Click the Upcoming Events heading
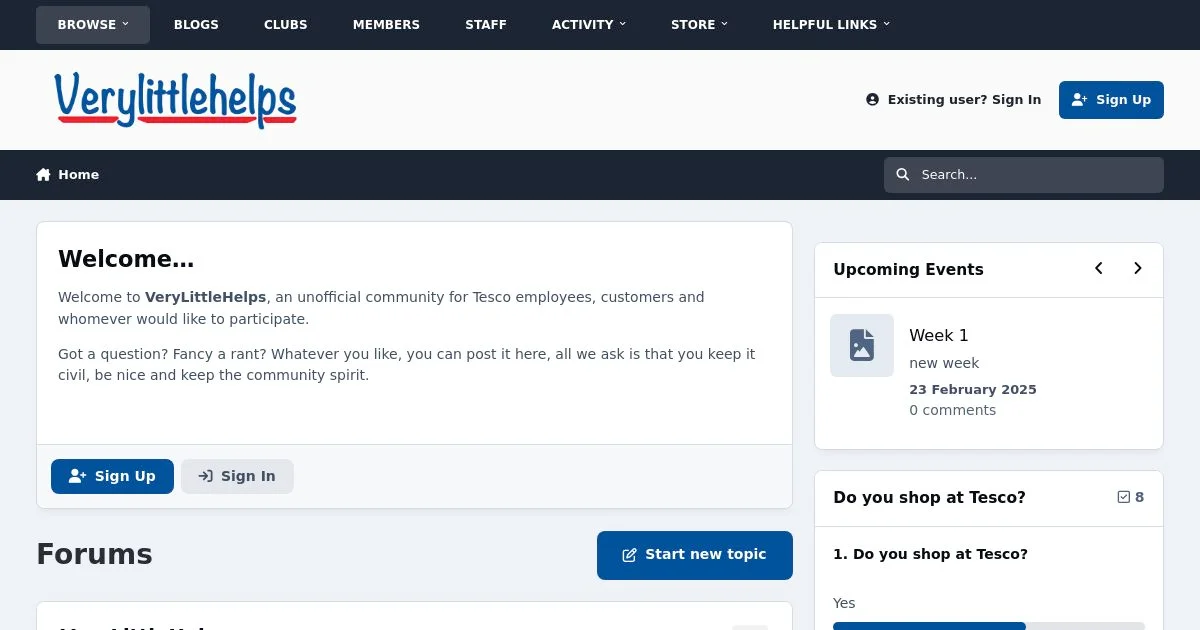Image resolution: width=1200 pixels, height=630 pixels. pos(908,269)
